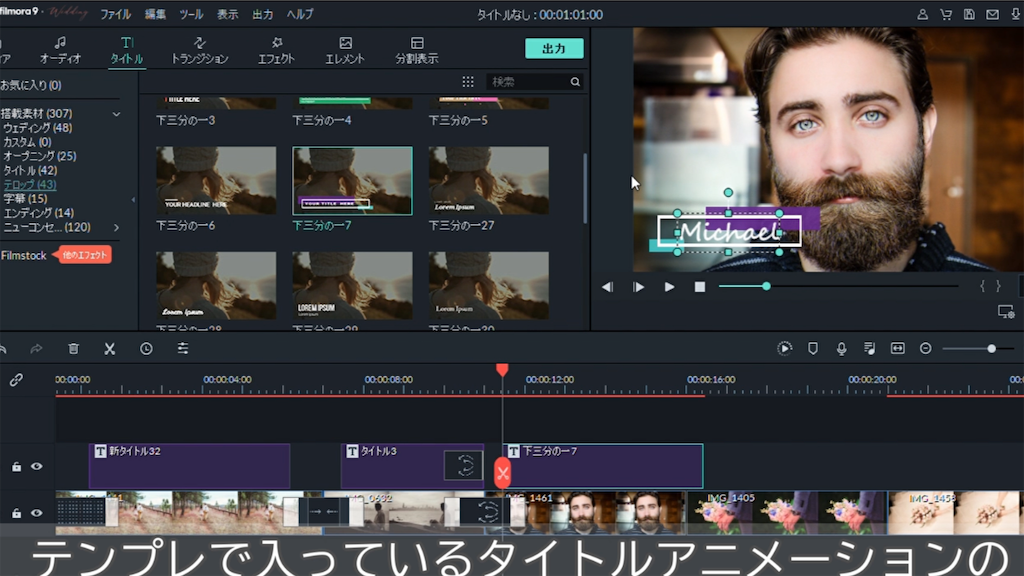Click the voiceover microphone icon
Image resolution: width=1024 pixels, height=576 pixels.
coord(841,348)
